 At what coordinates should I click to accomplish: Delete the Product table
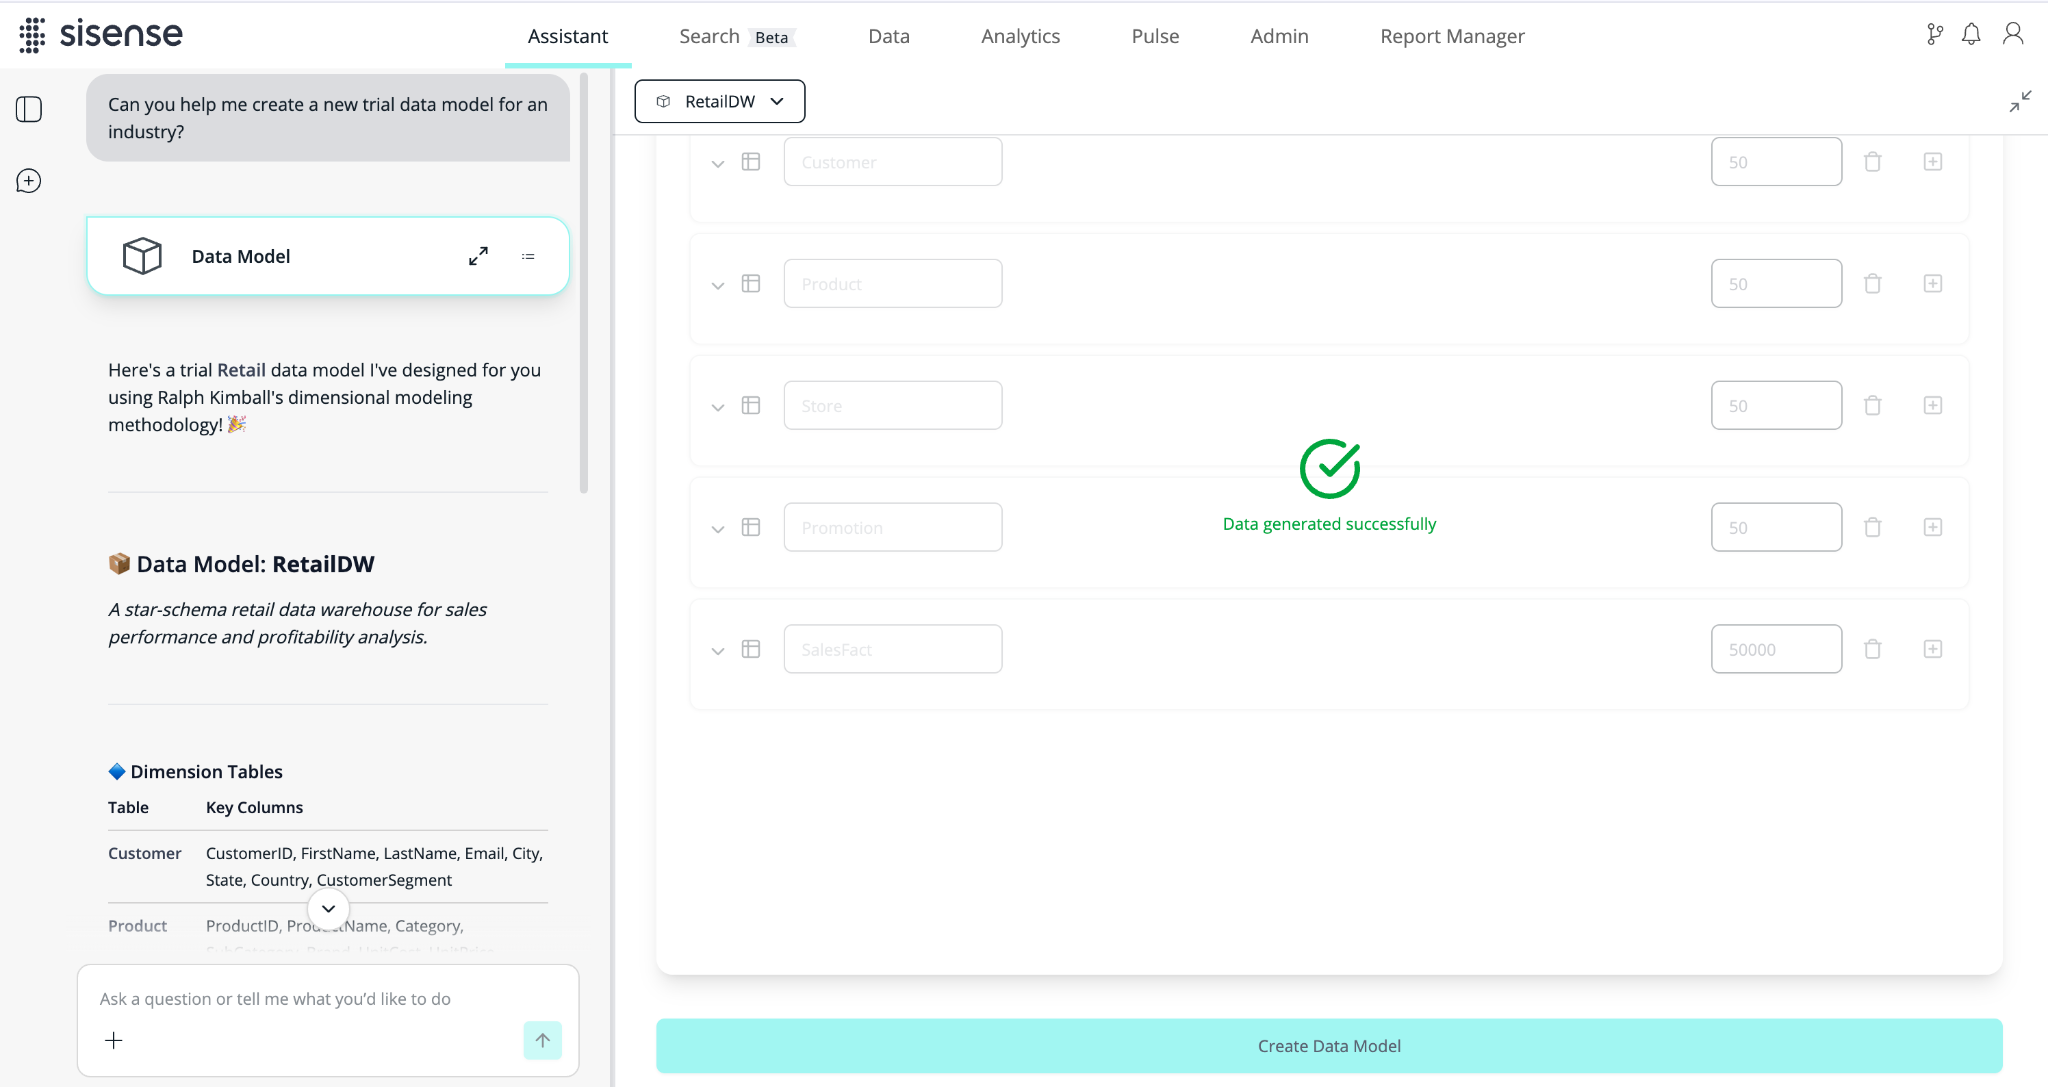click(1873, 284)
